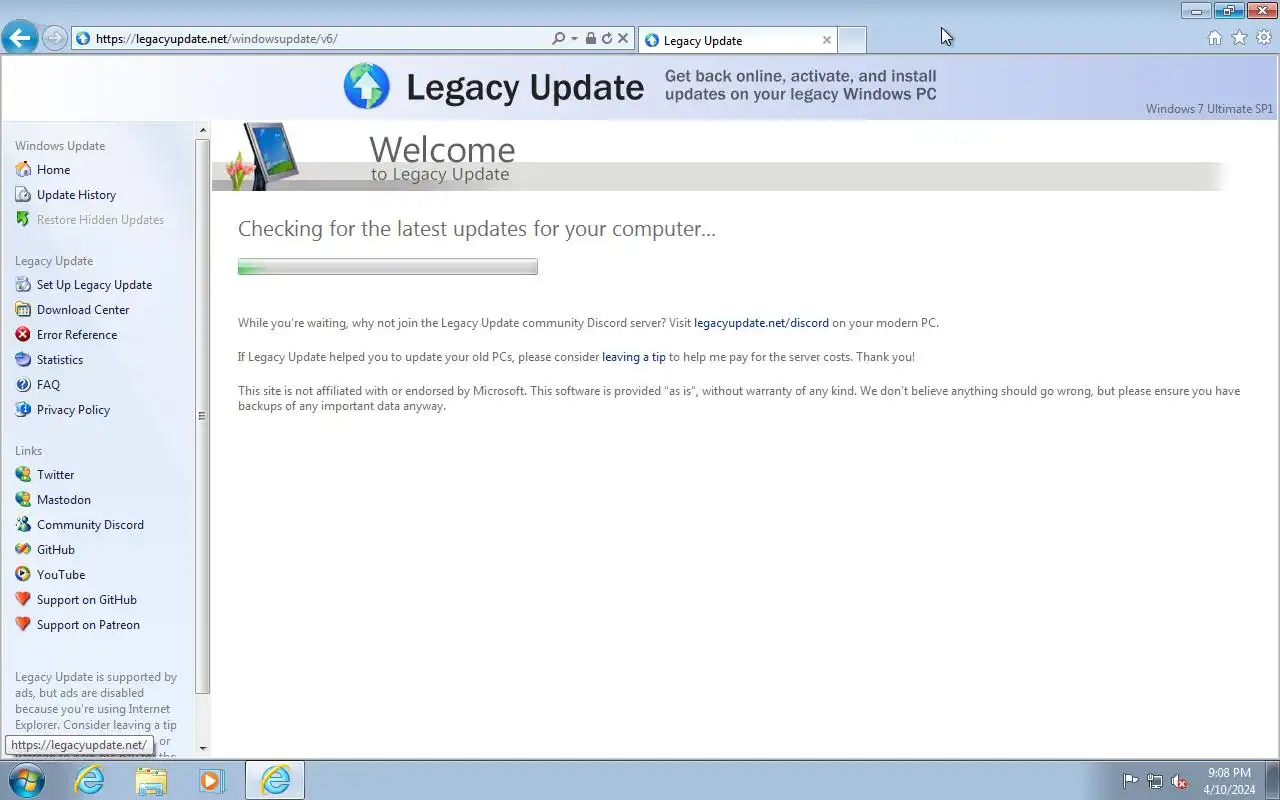
Task: Click the Support on GitHub heart icon
Action: tap(23, 600)
